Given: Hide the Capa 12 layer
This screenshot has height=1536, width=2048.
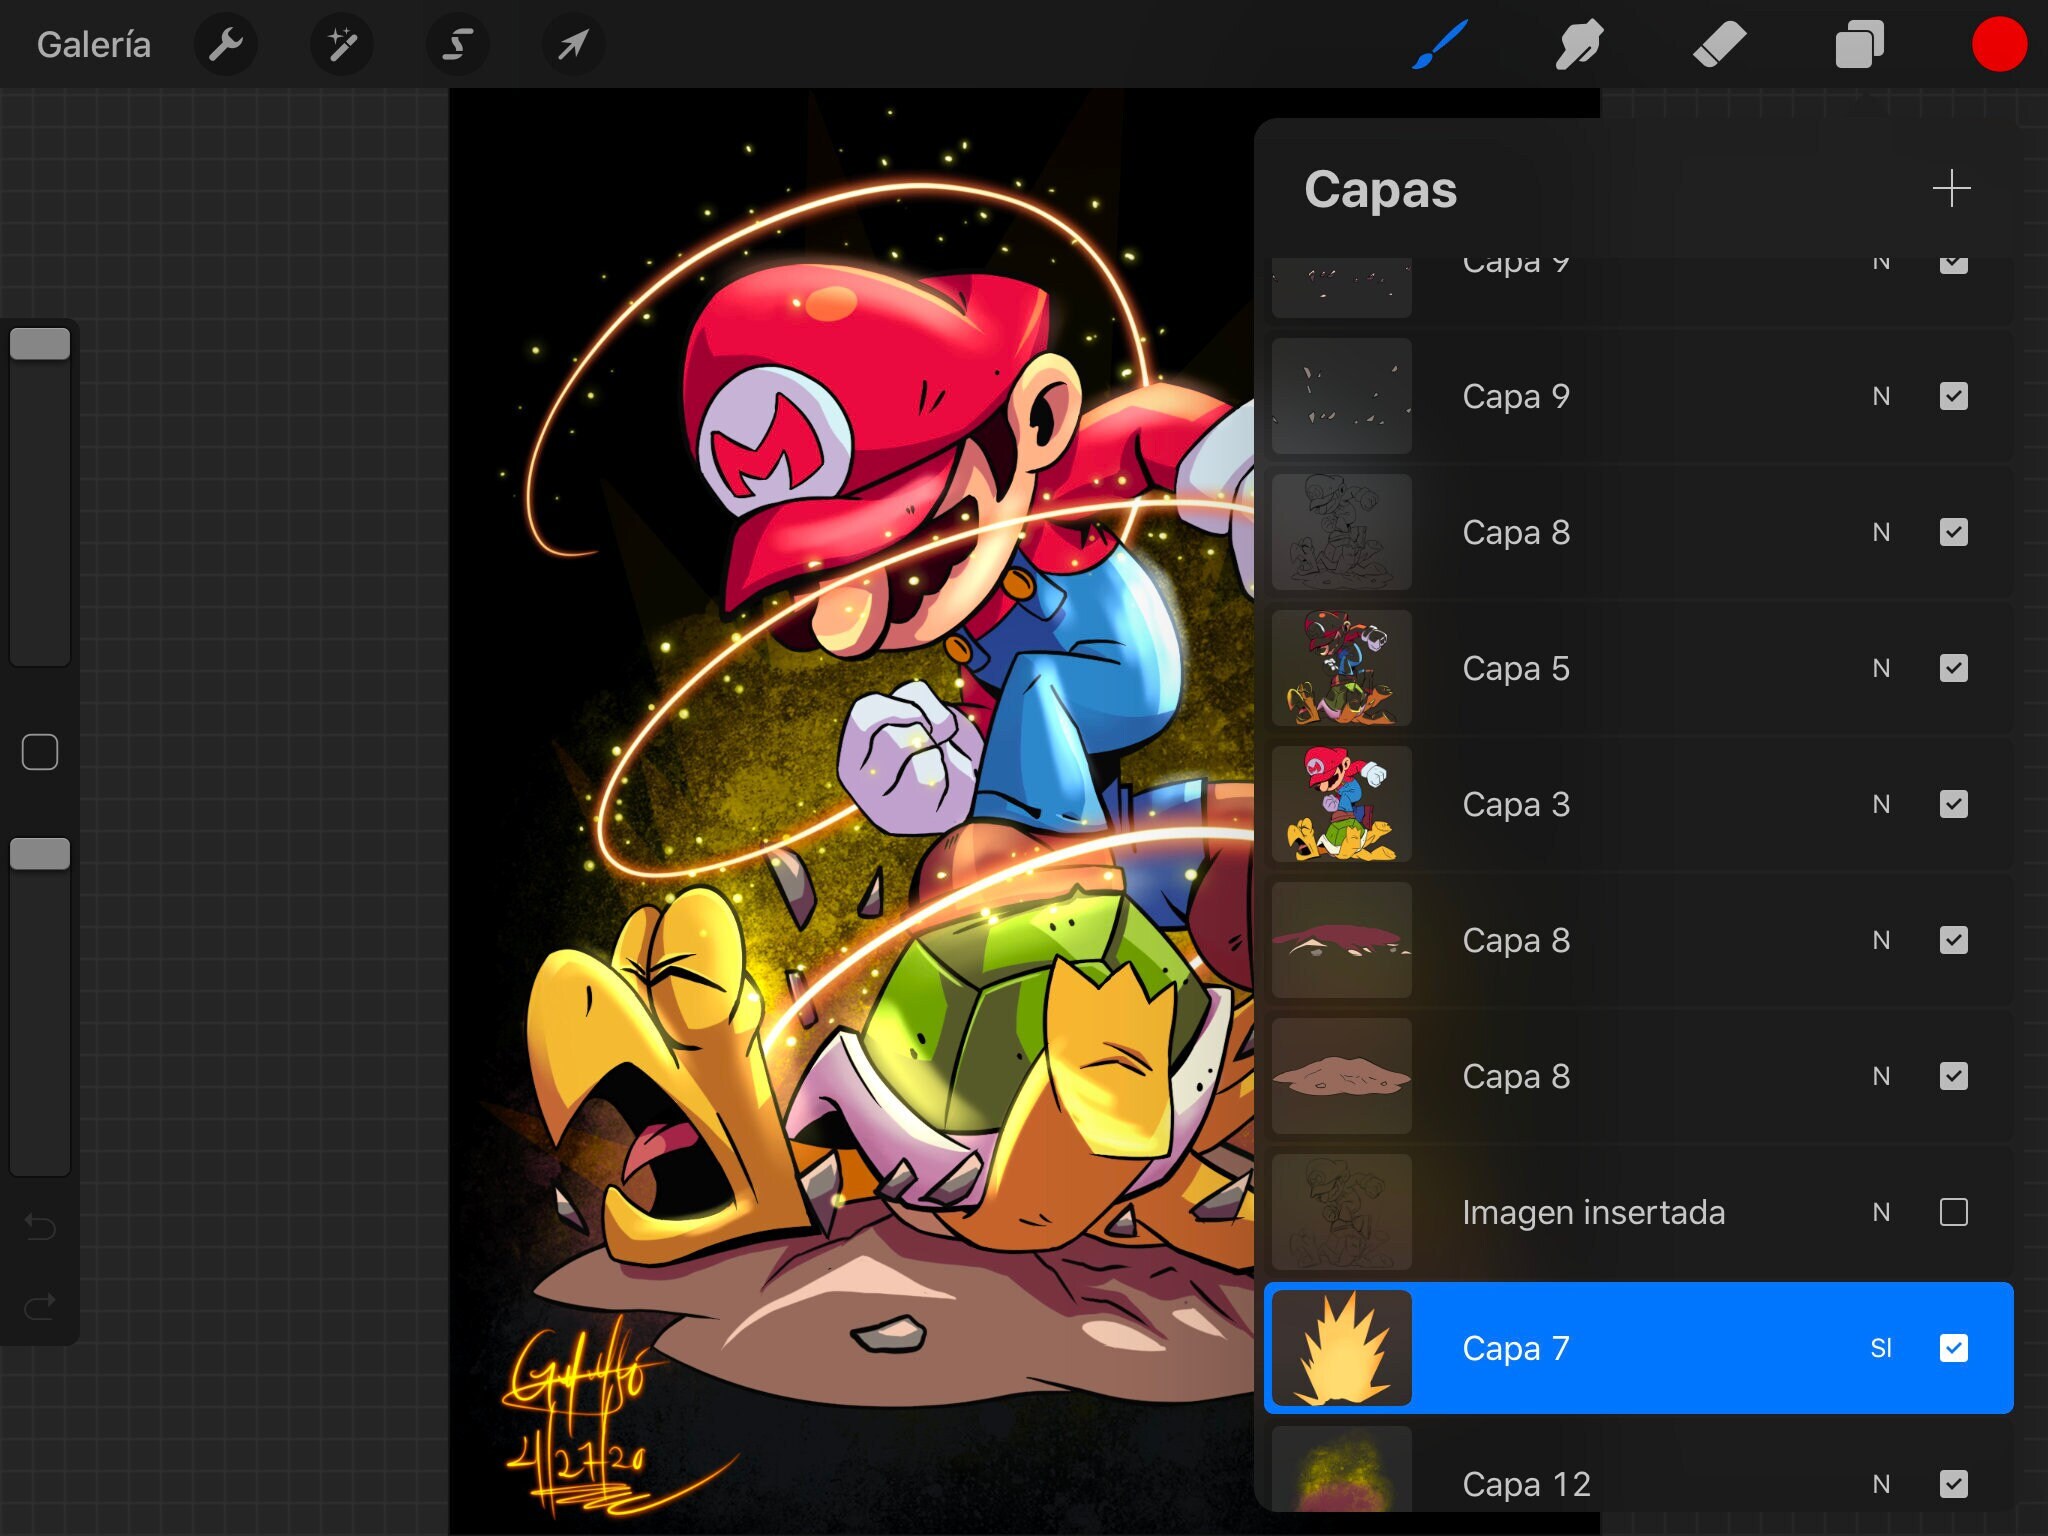Looking at the screenshot, I should point(1953,1484).
